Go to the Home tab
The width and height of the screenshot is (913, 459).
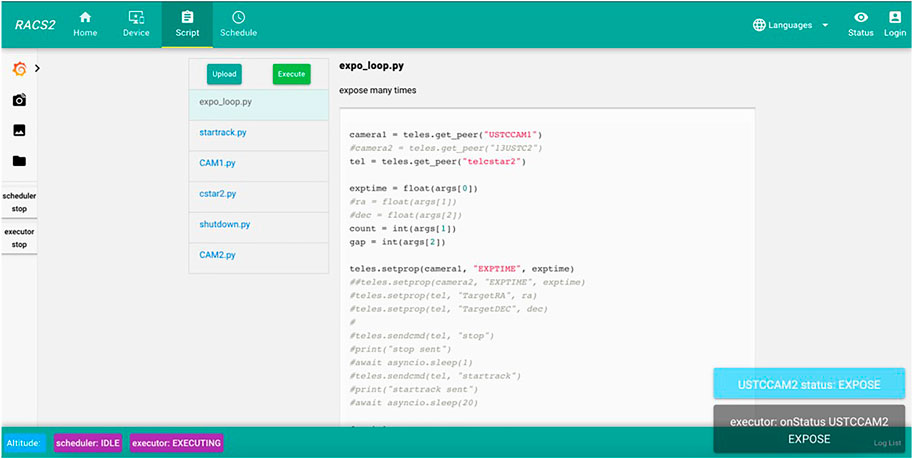point(85,24)
